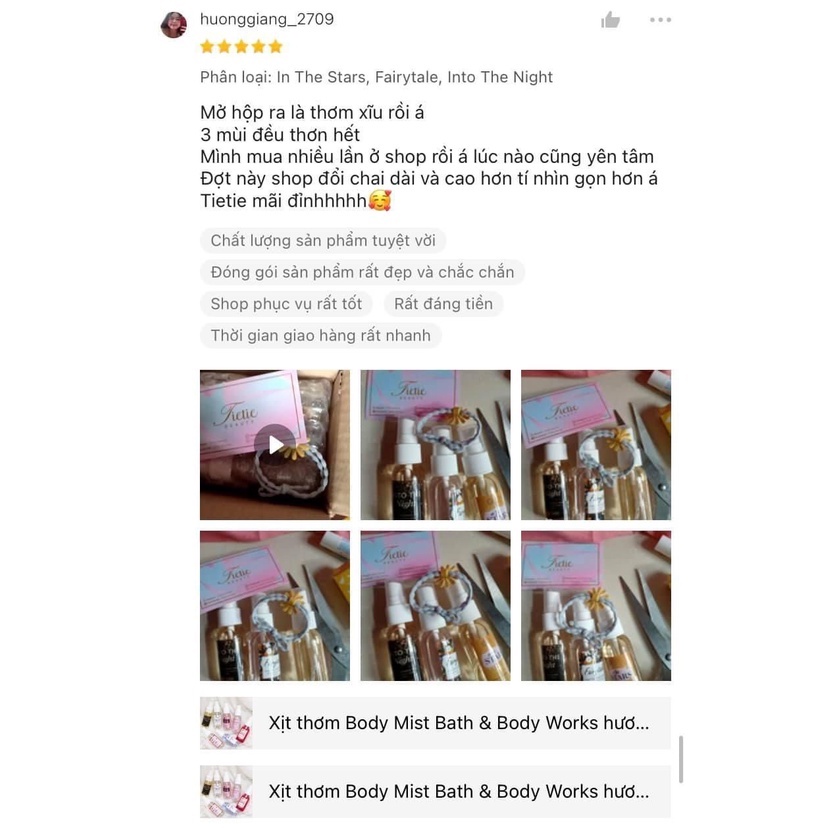Like the review with thumbs-up icon

[x=610, y=20]
